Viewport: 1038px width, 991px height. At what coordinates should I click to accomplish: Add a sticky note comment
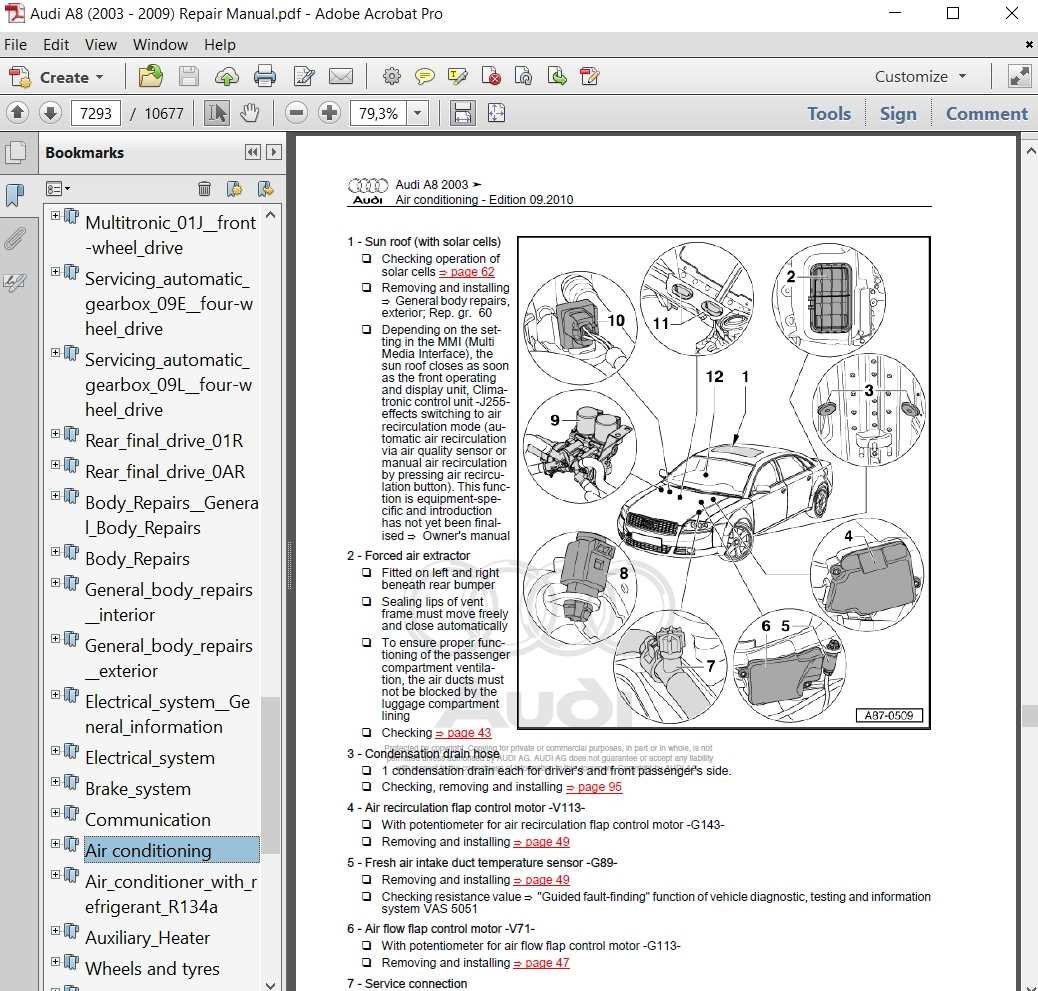[x=424, y=77]
